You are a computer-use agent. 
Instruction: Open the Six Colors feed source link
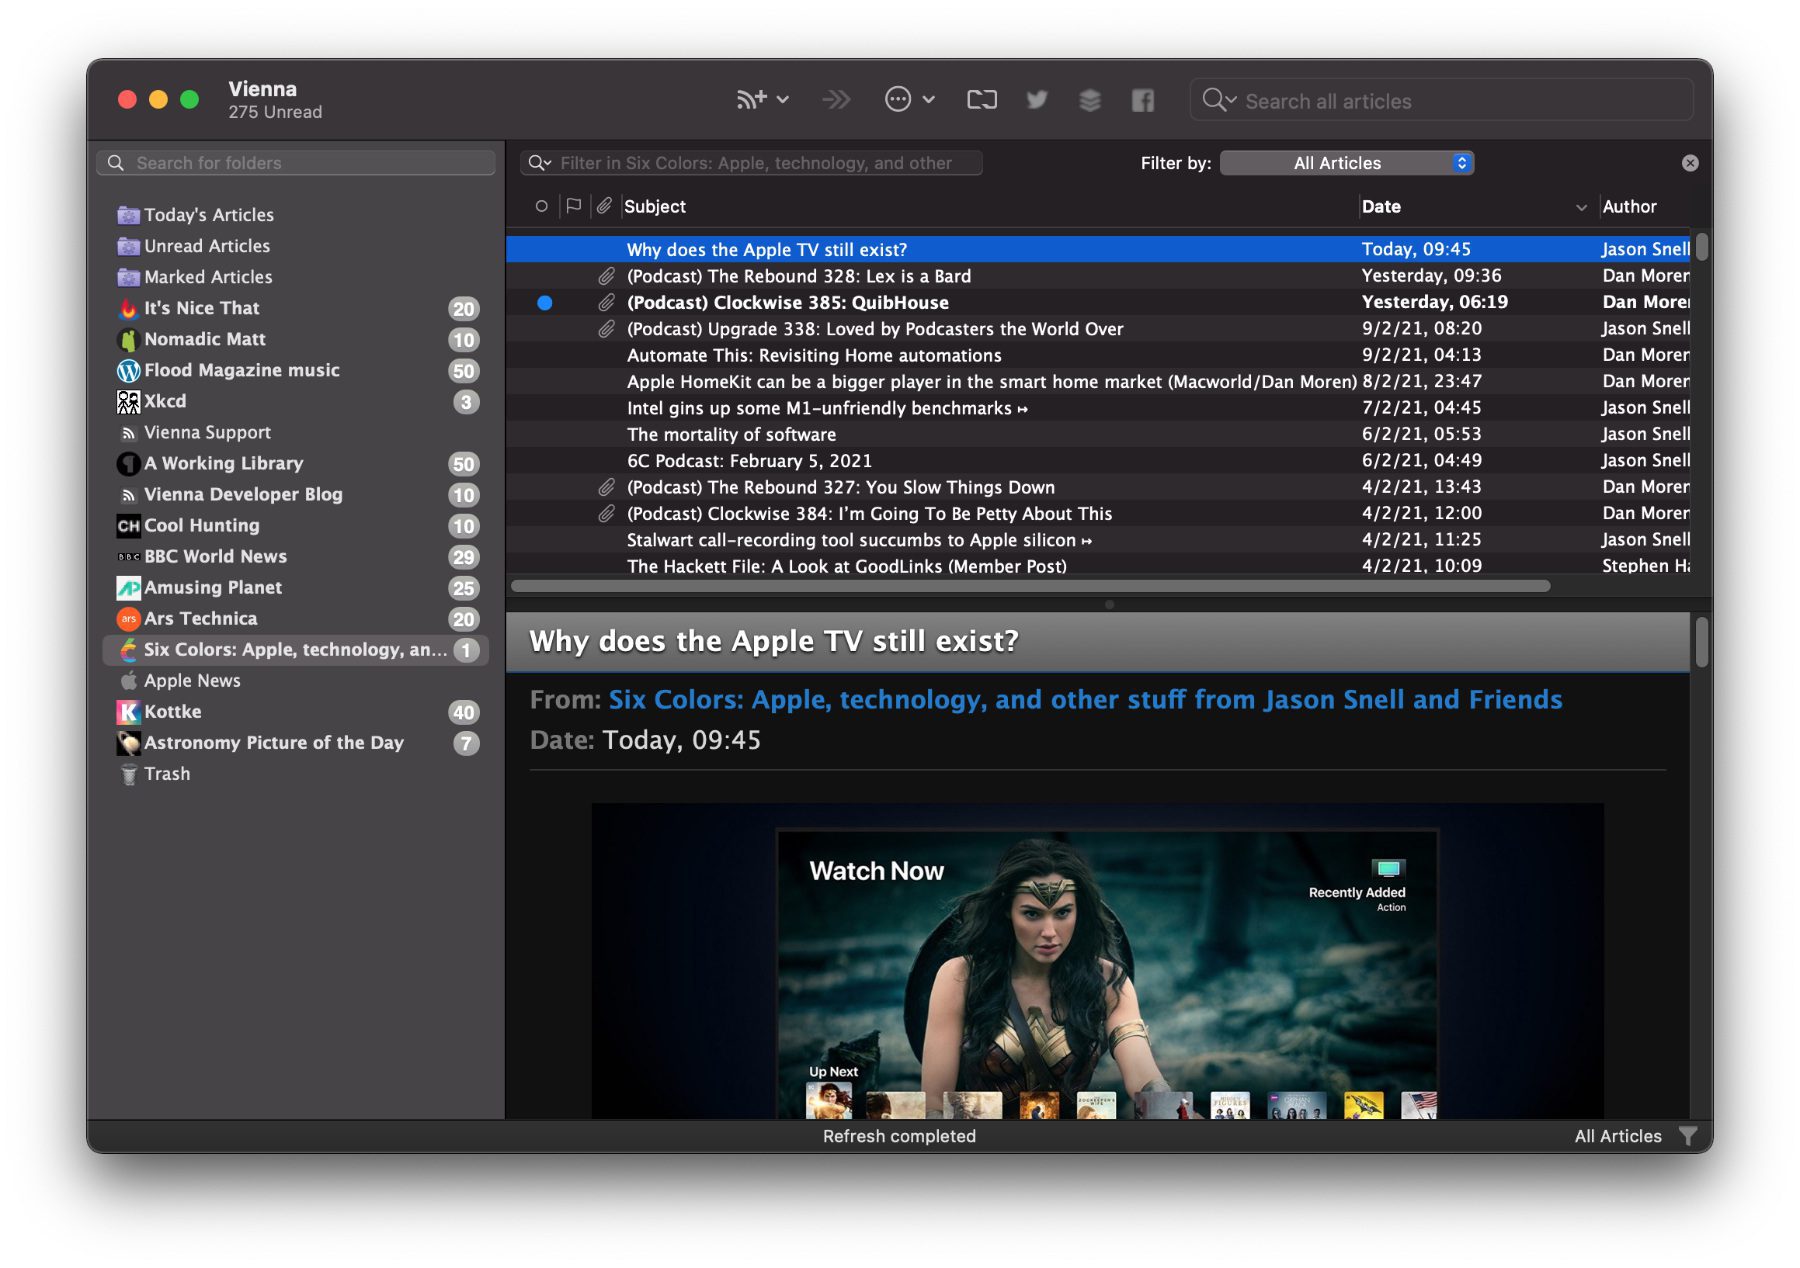click(1085, 699)
